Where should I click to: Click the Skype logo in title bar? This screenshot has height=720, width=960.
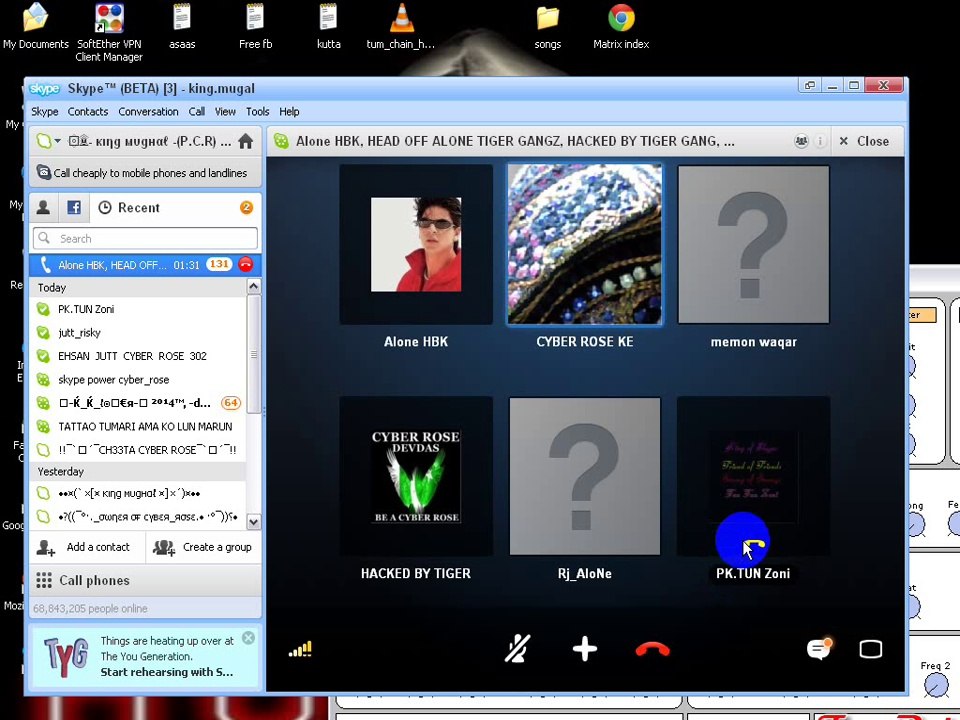[x=44, y=89]
